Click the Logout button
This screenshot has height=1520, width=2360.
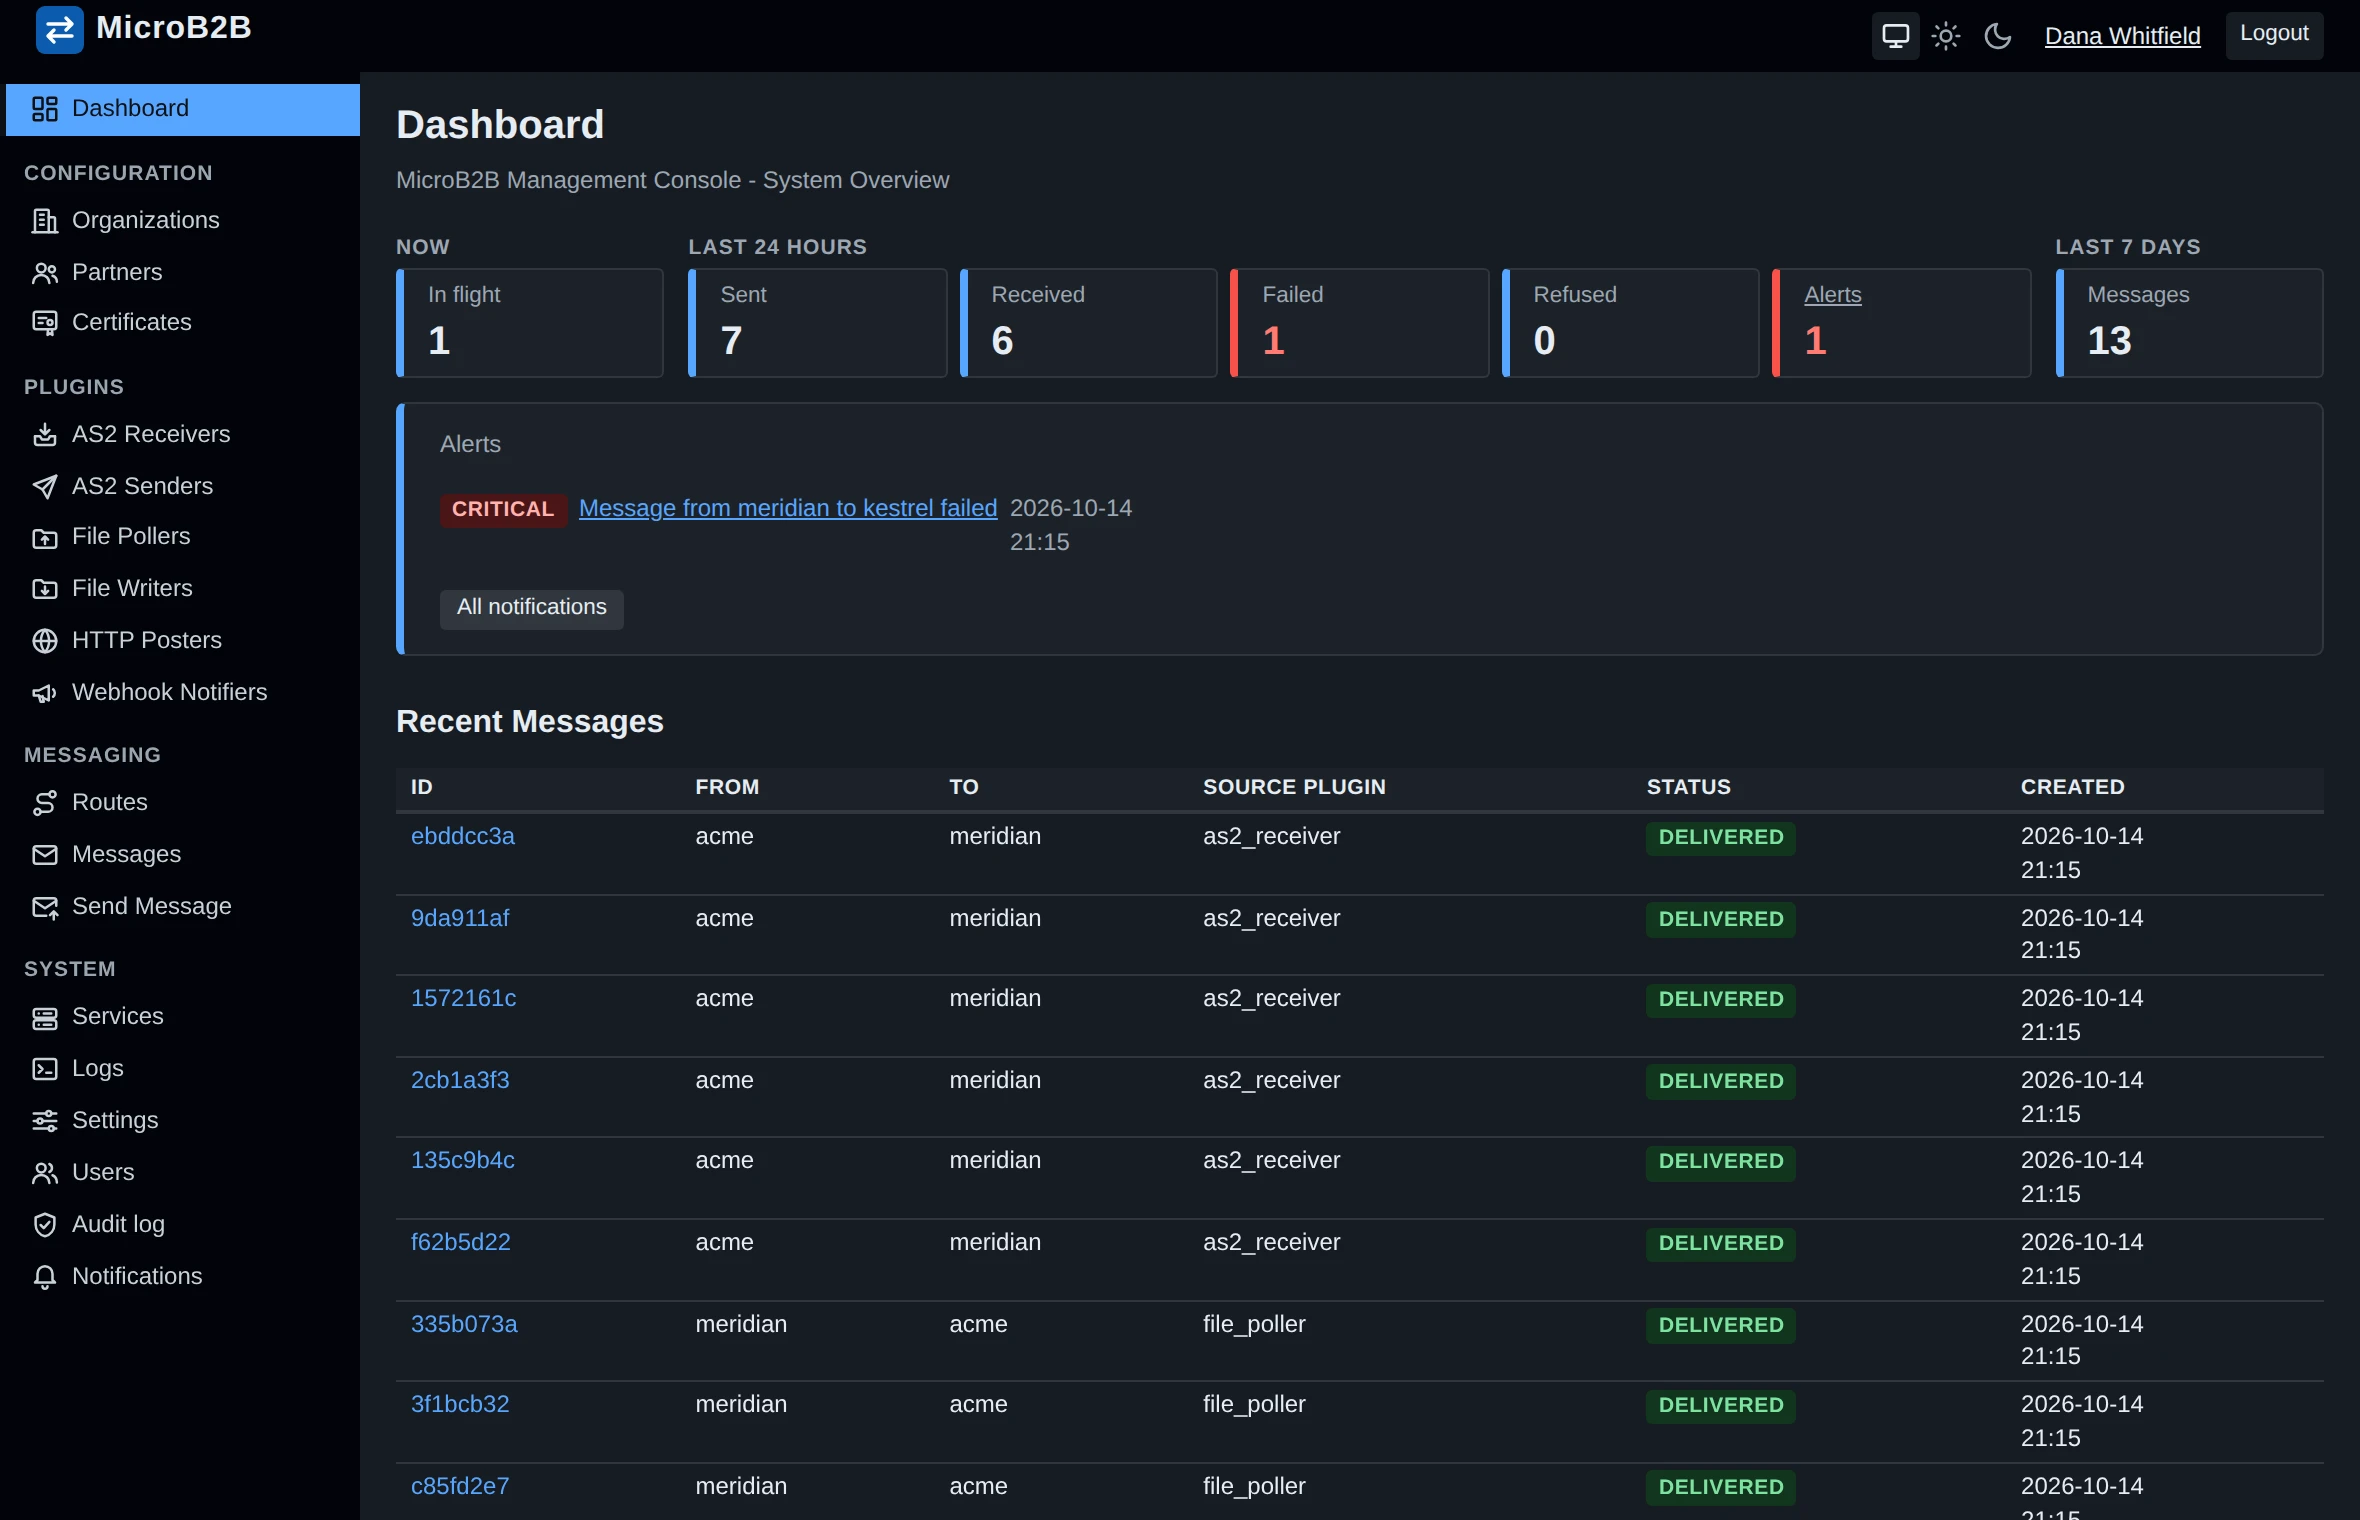2274,34
